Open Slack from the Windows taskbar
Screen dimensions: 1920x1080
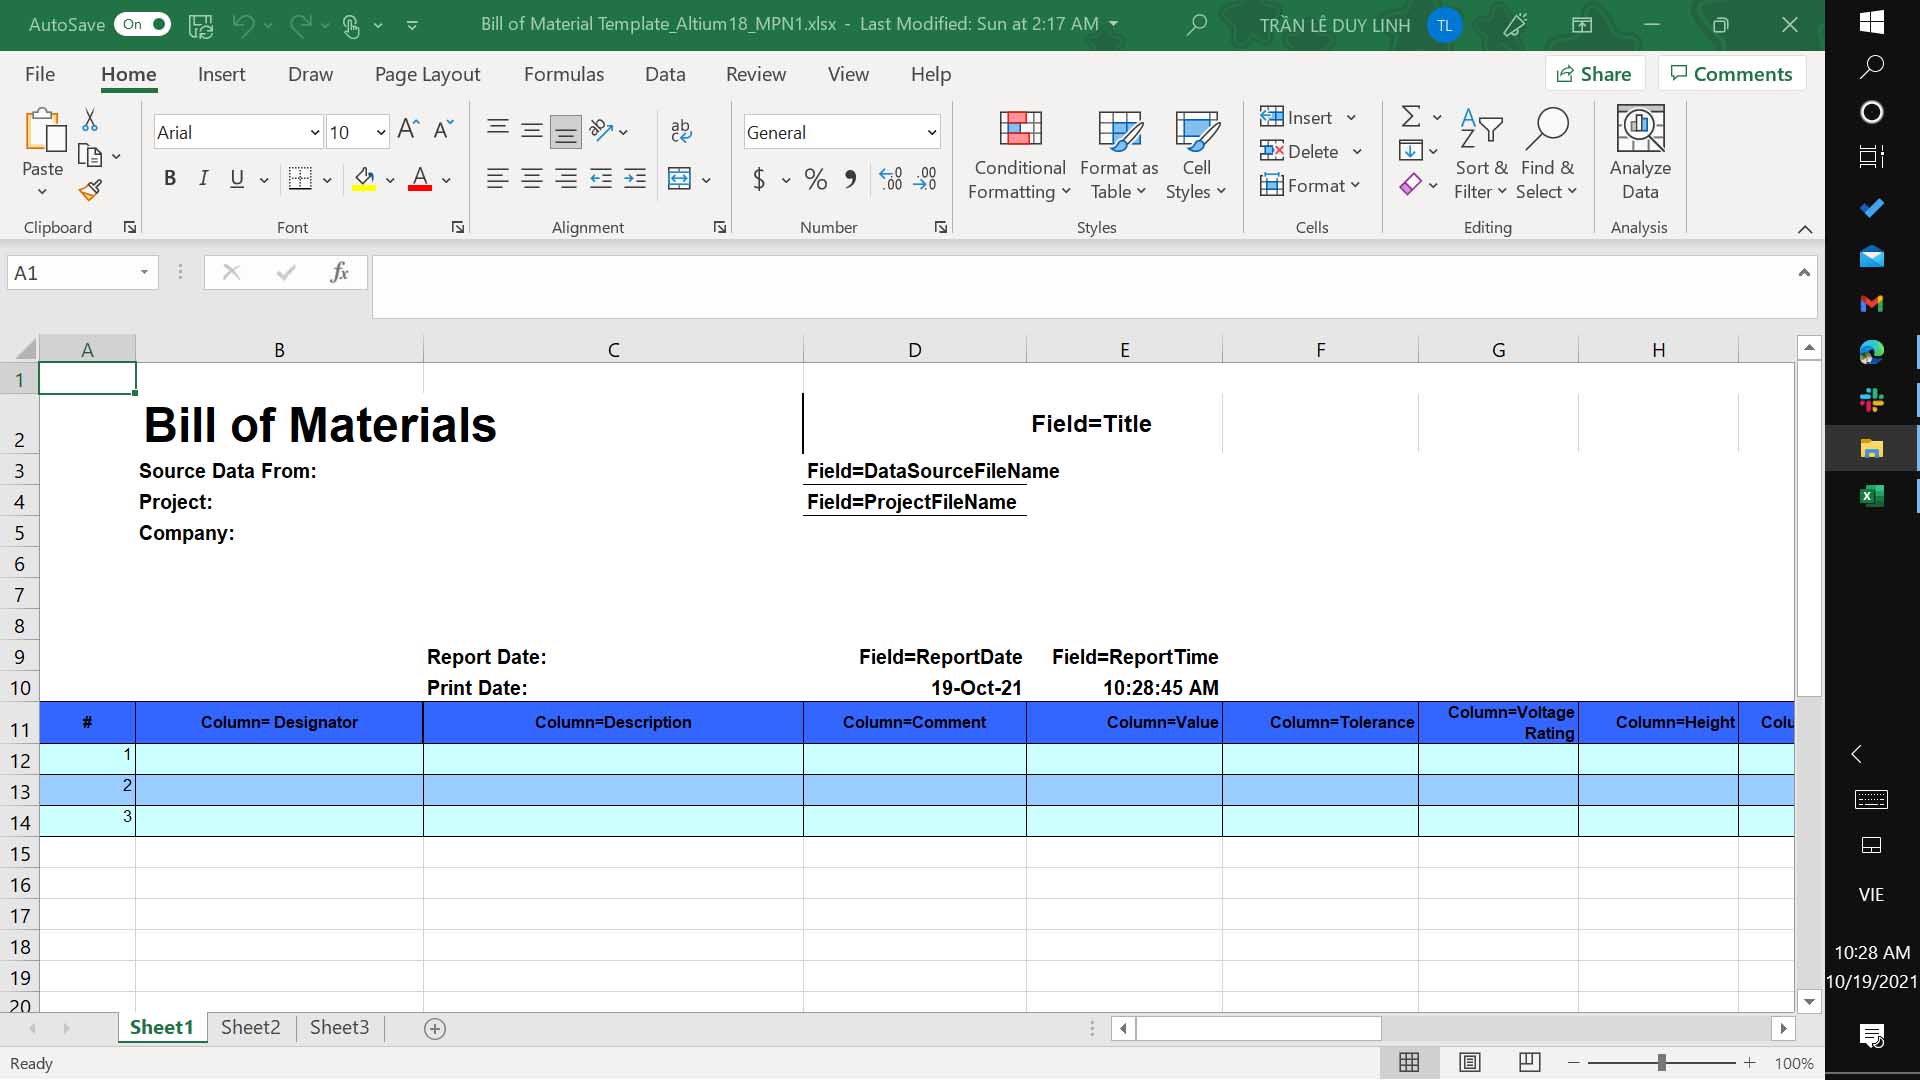[1871, 400]
